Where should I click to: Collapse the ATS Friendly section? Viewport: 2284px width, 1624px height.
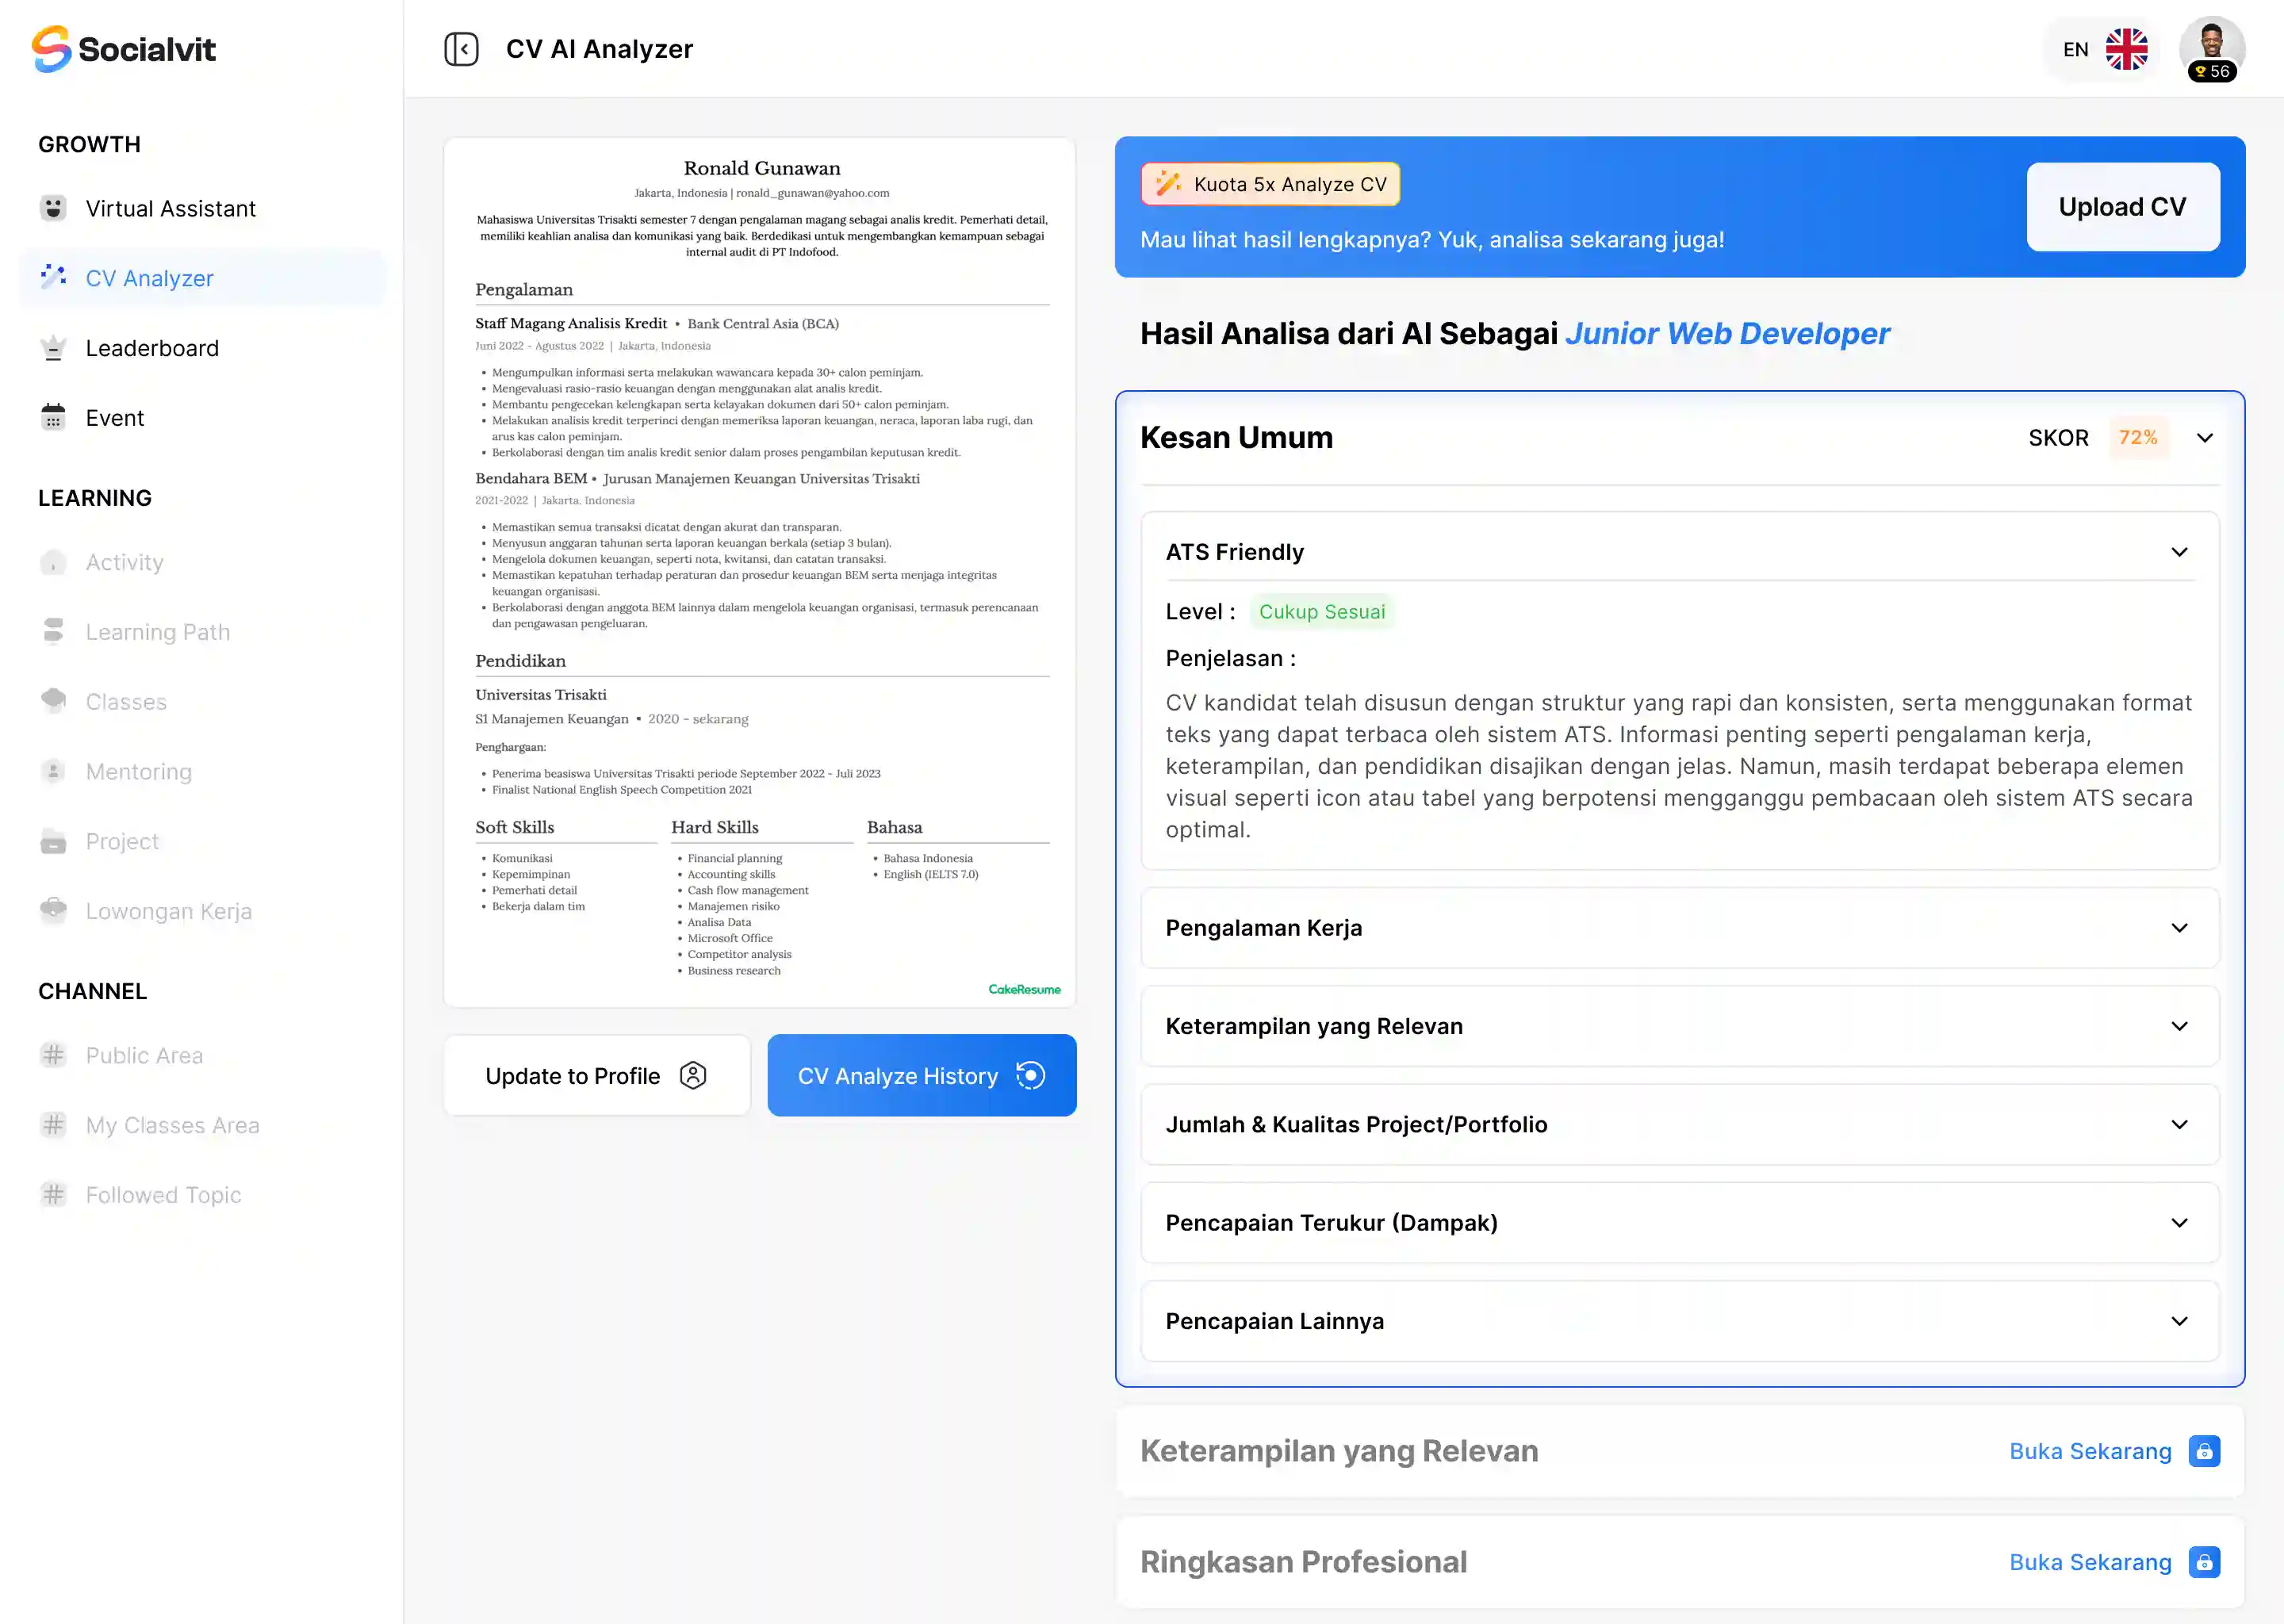click(x=2179, y=552)
